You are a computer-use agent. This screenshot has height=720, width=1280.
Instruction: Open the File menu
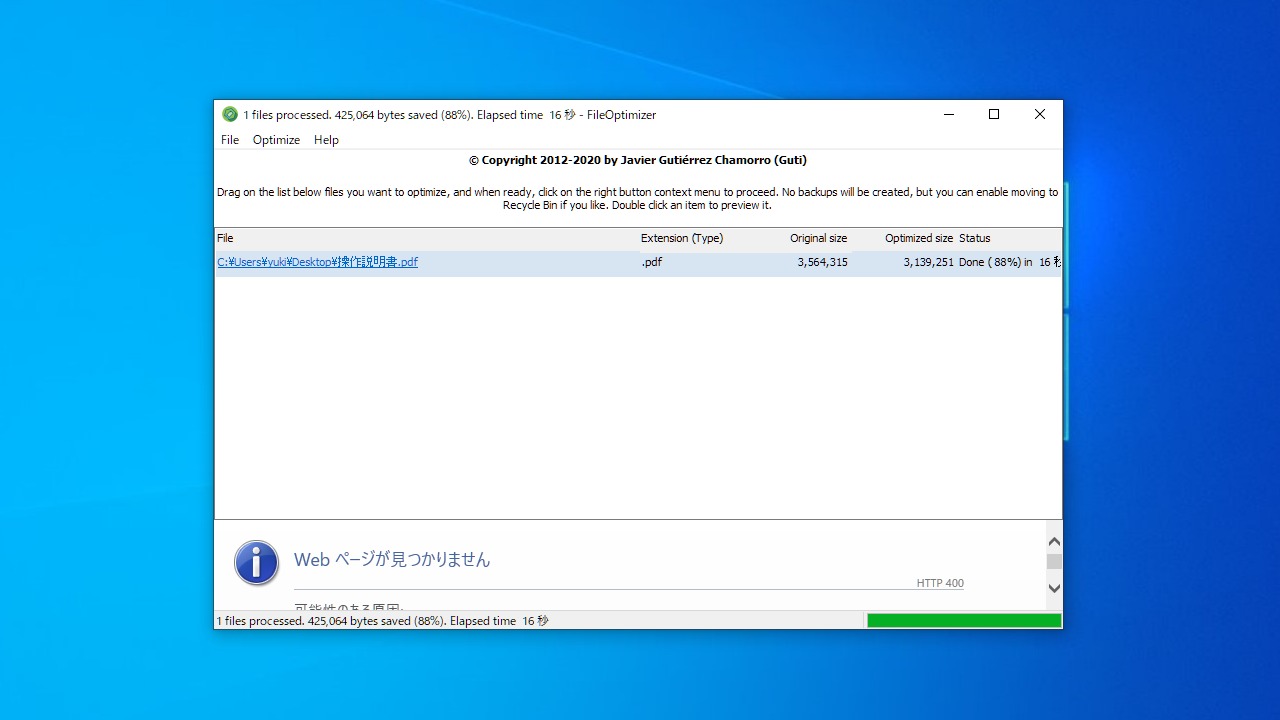point(230,140)
